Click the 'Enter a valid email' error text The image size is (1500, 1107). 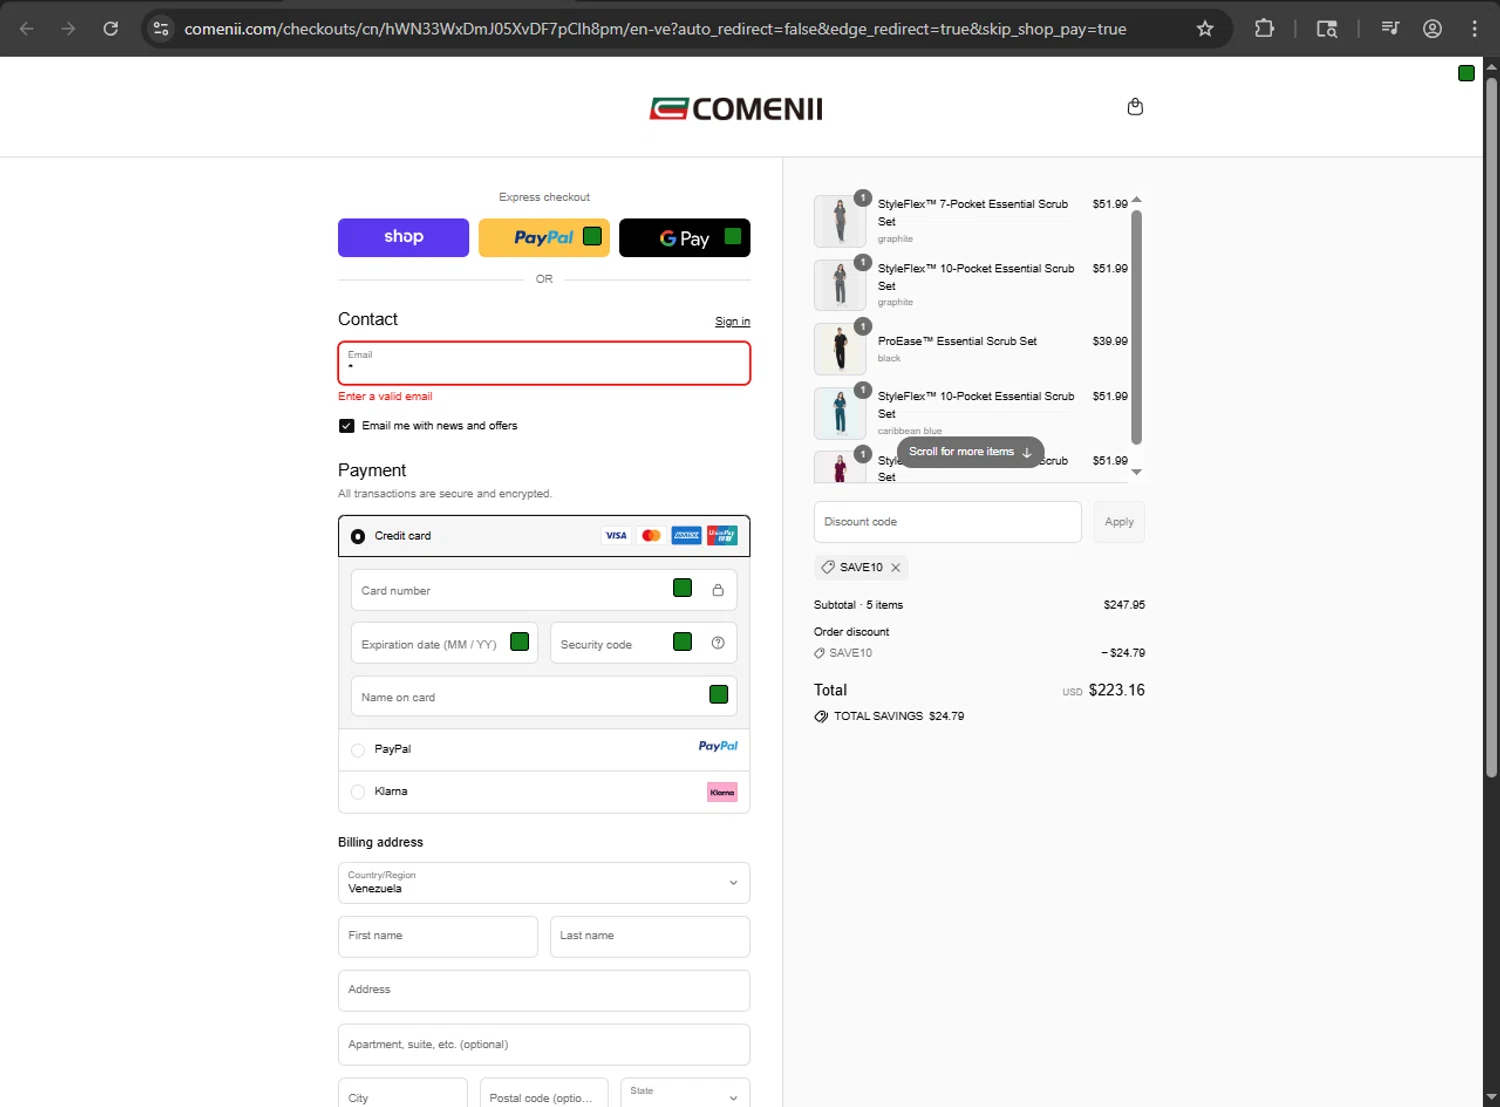pyautogui.click(x=385, y=397)
